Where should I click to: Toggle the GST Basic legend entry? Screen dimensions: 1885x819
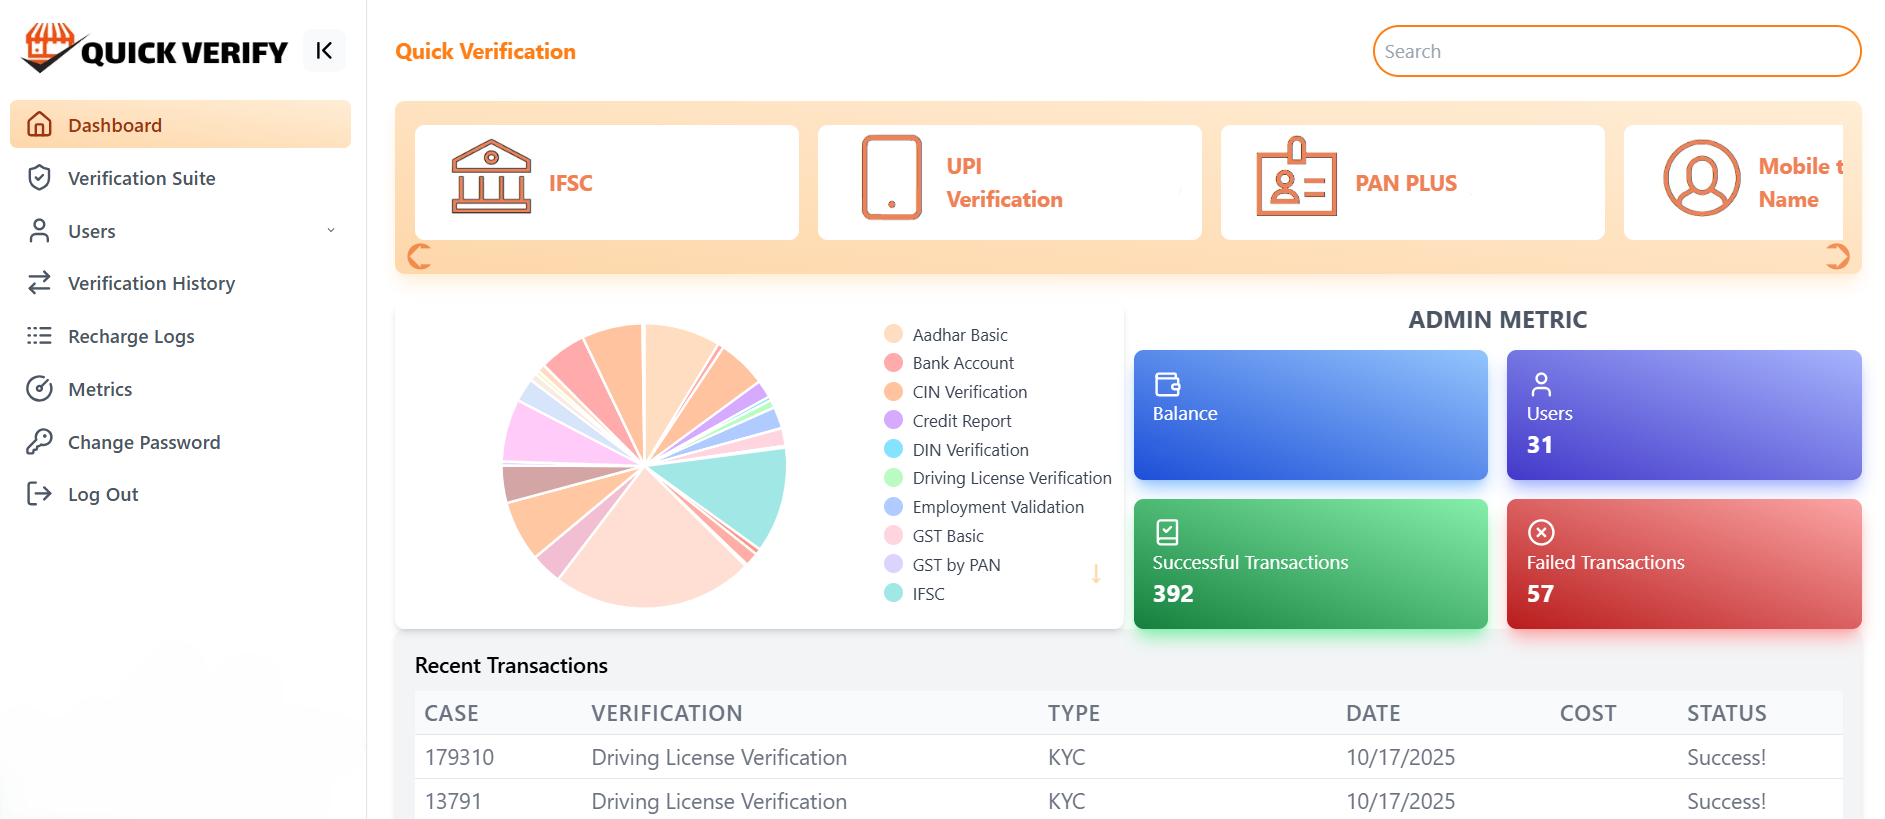click(947, 536)
